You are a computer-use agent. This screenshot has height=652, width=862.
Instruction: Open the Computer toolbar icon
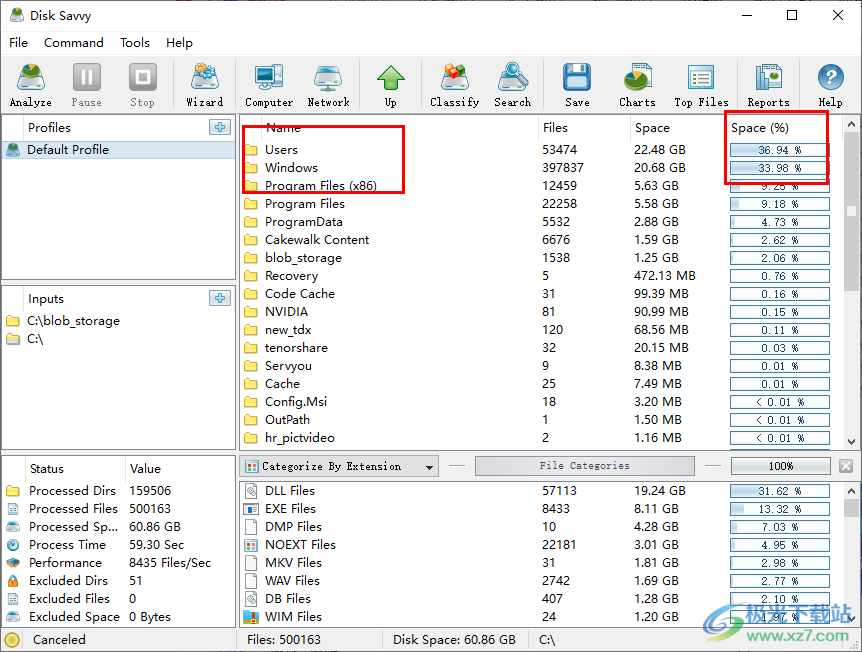269,85
